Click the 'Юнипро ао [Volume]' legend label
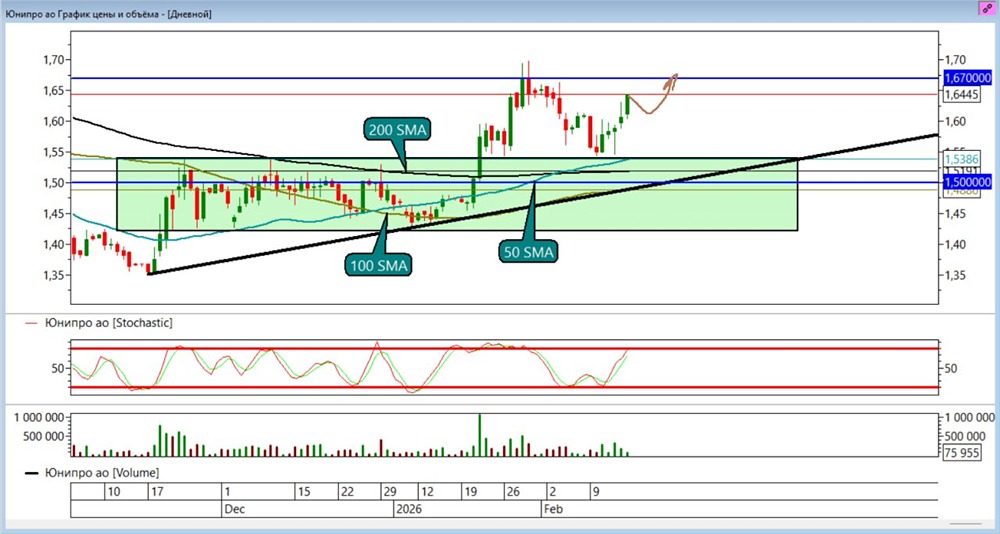This screenshot has width=1000, height=534. click(x=101, y=473)
